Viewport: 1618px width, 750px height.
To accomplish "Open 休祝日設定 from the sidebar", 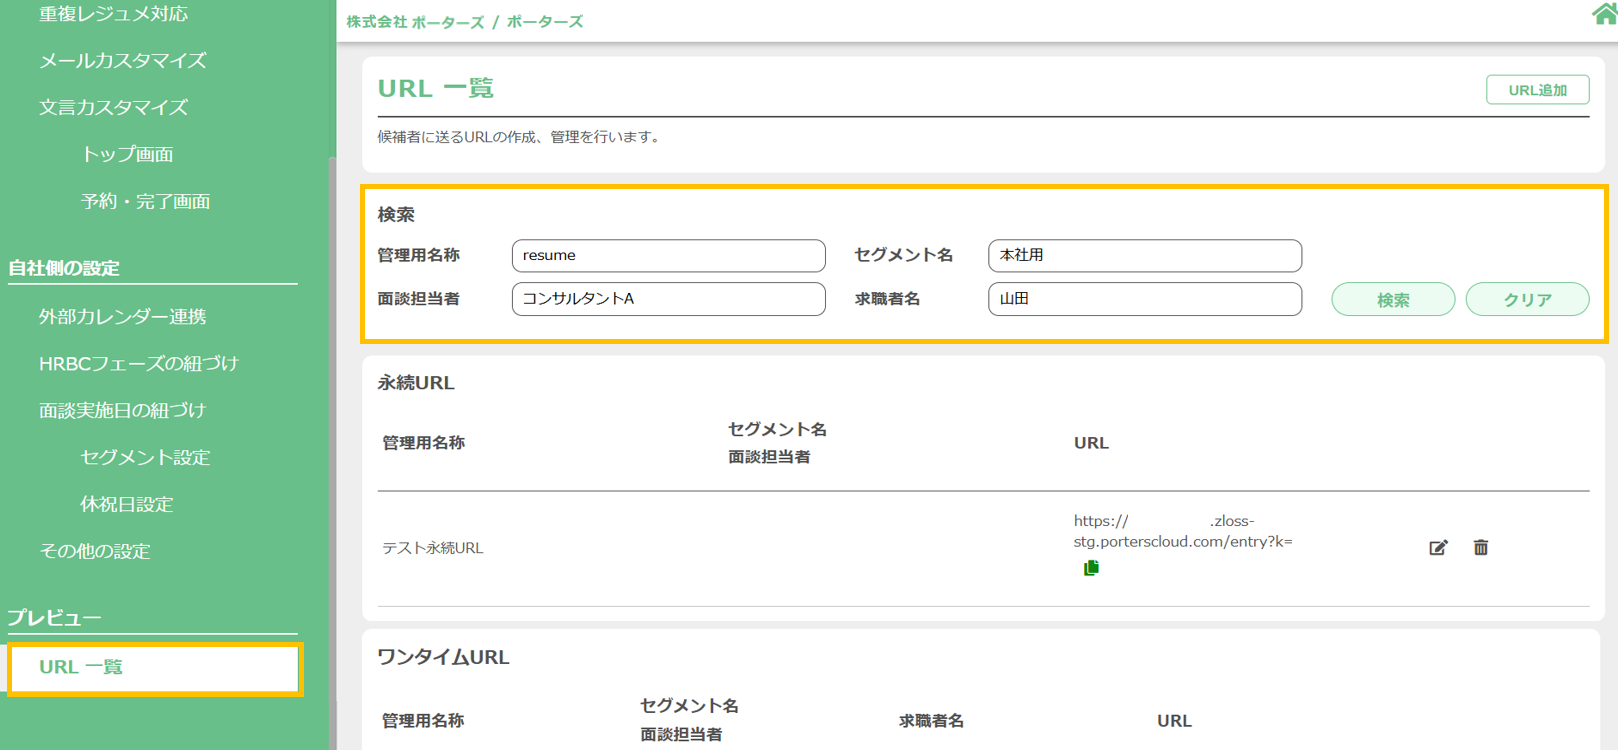I will 126,505.
